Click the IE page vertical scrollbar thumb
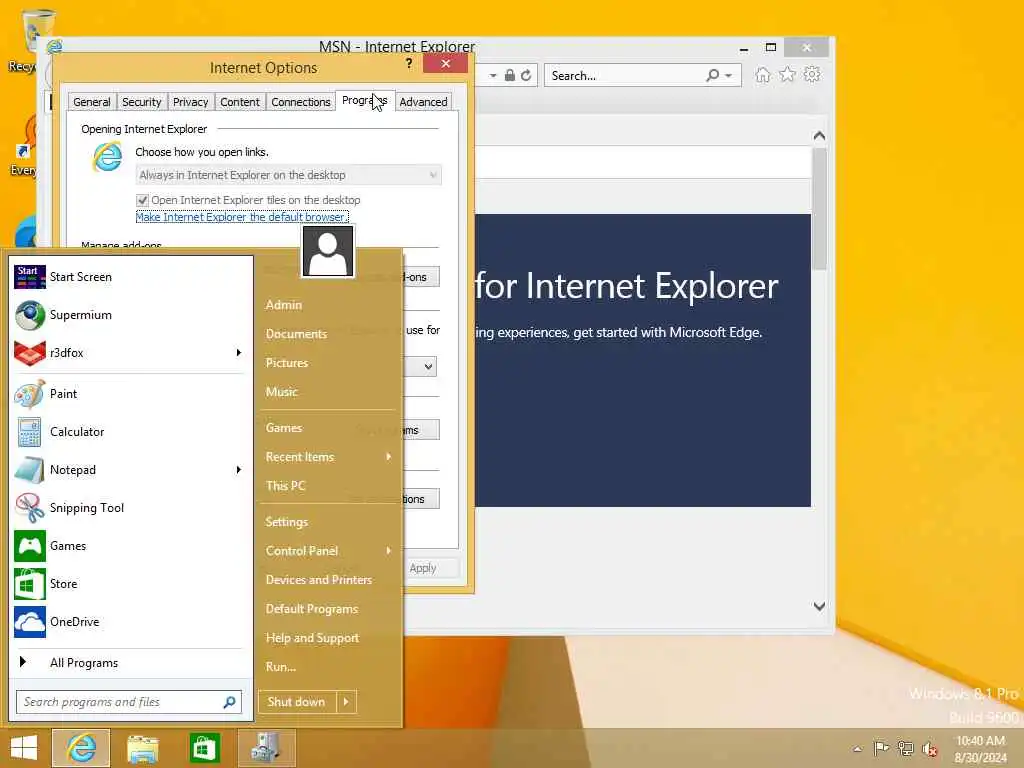1024x768 pixels. (820, 208)
